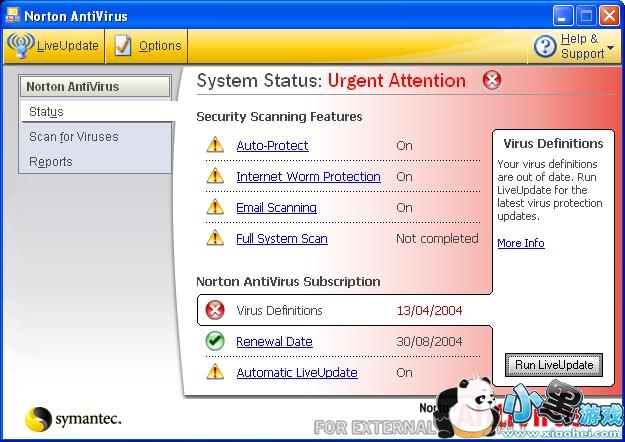Open the Email Scanning link

(277, 208)
